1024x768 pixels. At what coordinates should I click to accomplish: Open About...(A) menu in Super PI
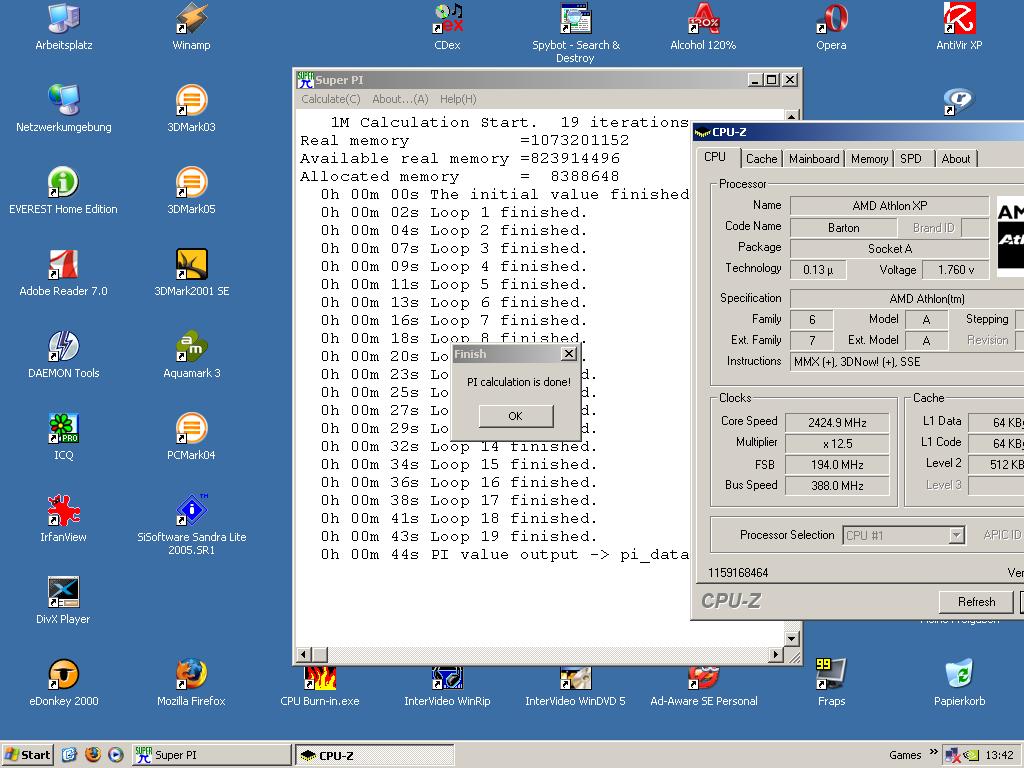click(x=400, y=99)
